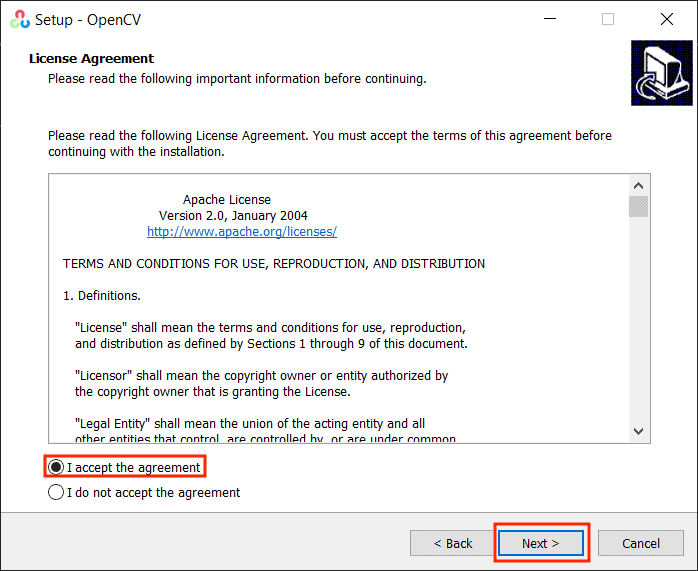This screenshot has height=571, width=698.
Task: Click the "License Agreement" page heading
Action: (91, 58)
